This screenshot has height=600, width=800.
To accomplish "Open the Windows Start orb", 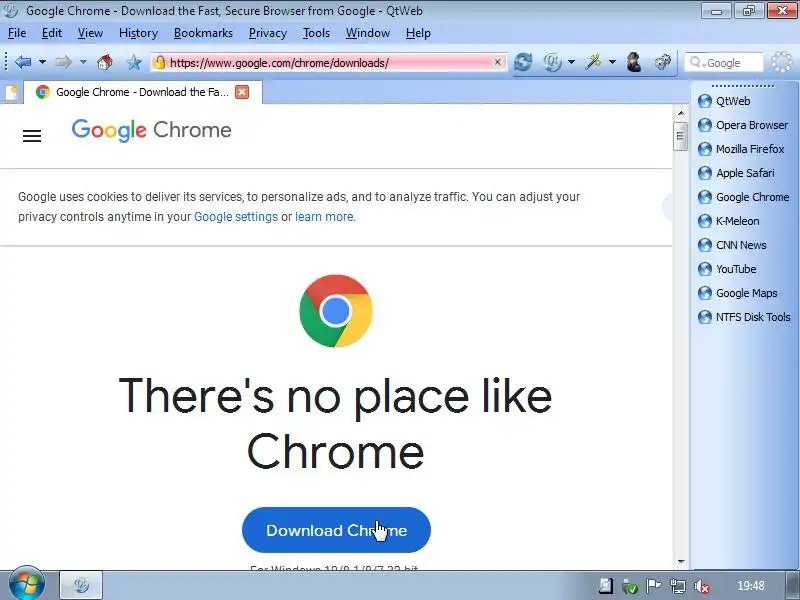I will [x=26, y=584].
